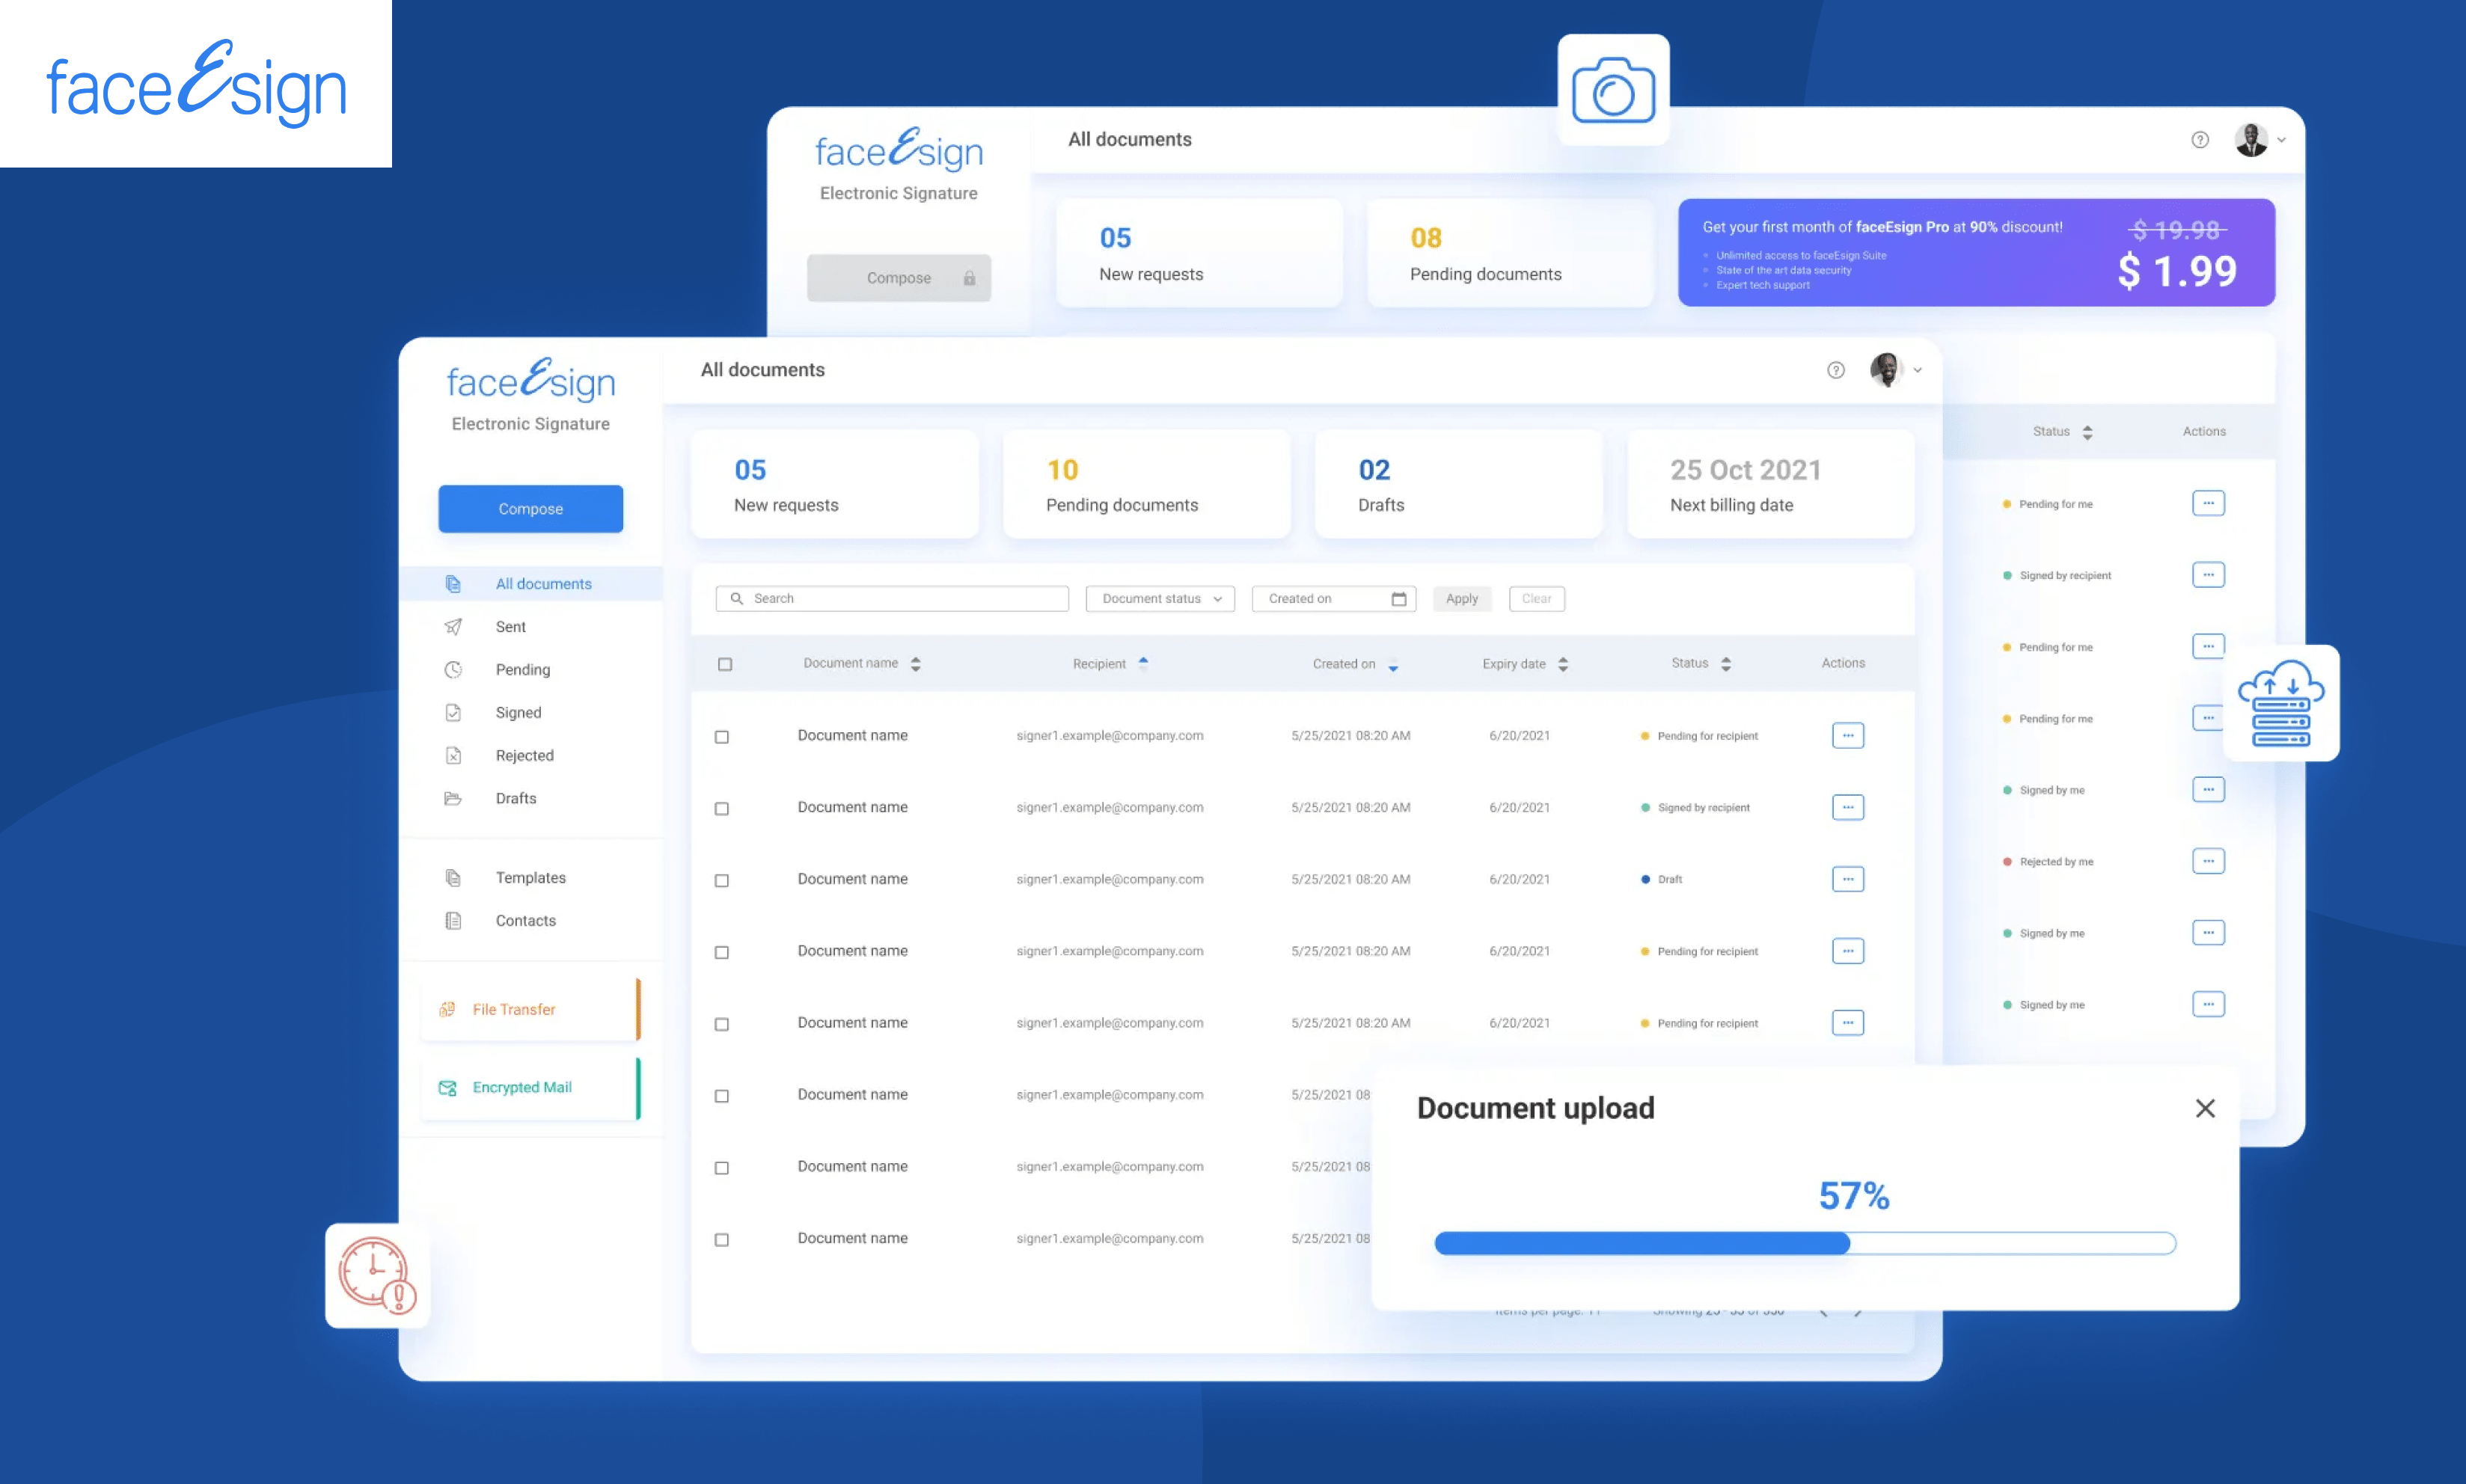
Task: Click the clock alert icon tile
Action: [x=377, y=1275]
